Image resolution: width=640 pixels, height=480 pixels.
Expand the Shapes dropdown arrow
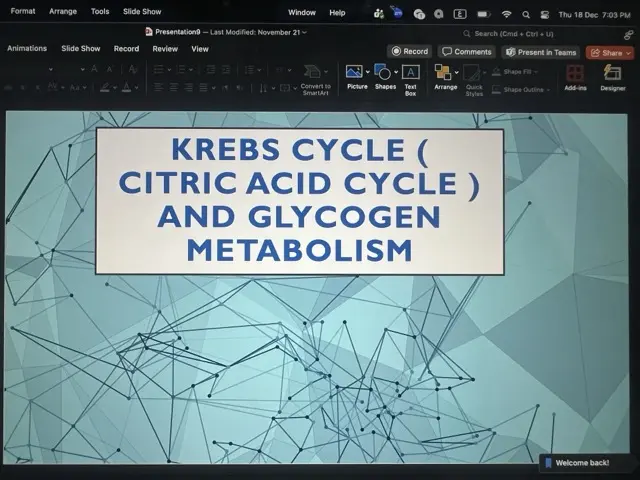click(x=396, y=72)
